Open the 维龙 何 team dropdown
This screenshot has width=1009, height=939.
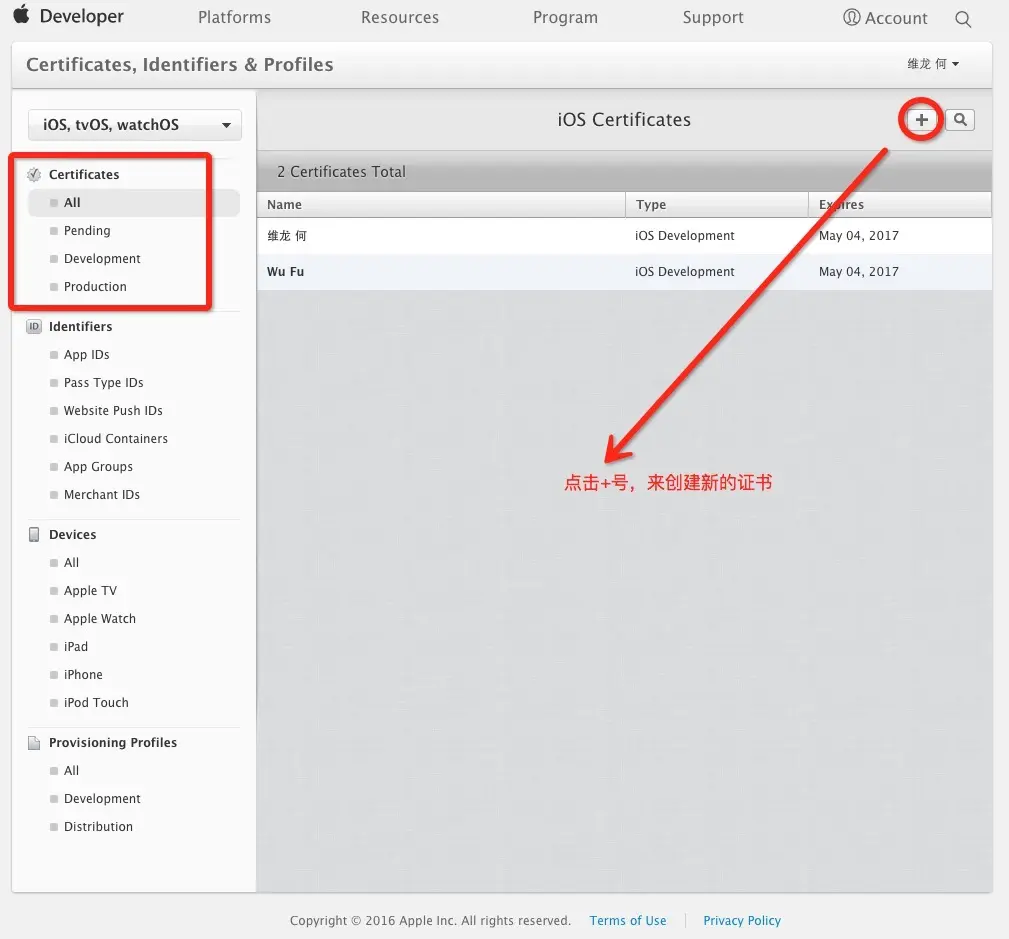tap(933, 64)
